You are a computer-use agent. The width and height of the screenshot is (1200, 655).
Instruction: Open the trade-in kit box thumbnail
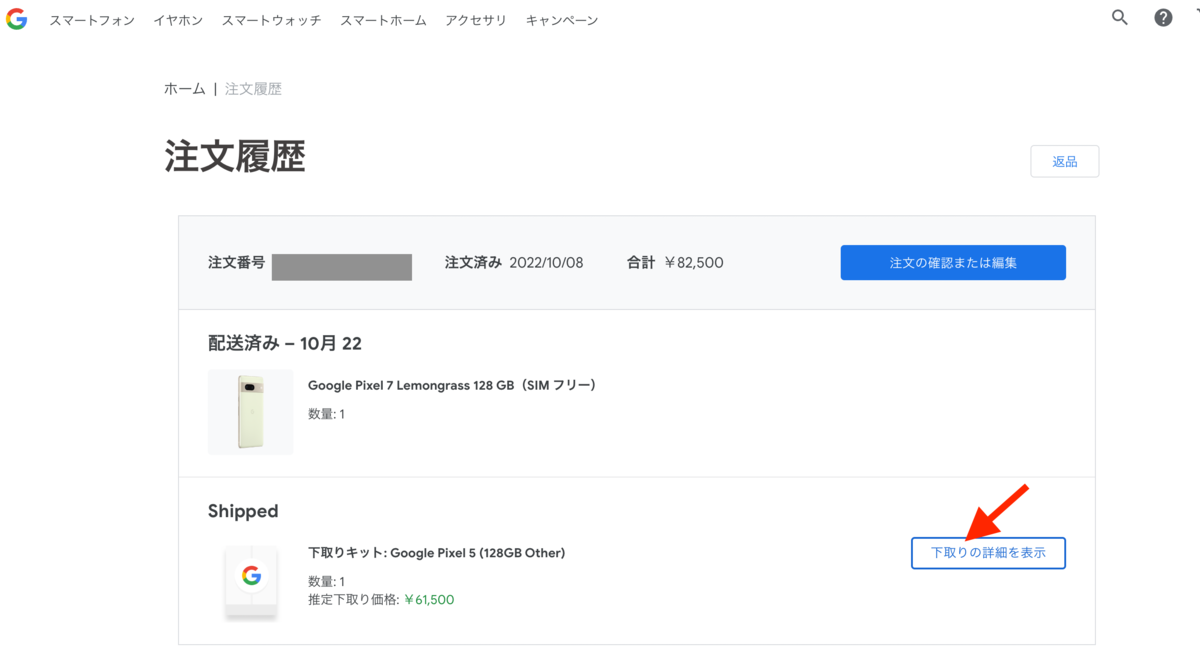point(250,580)
